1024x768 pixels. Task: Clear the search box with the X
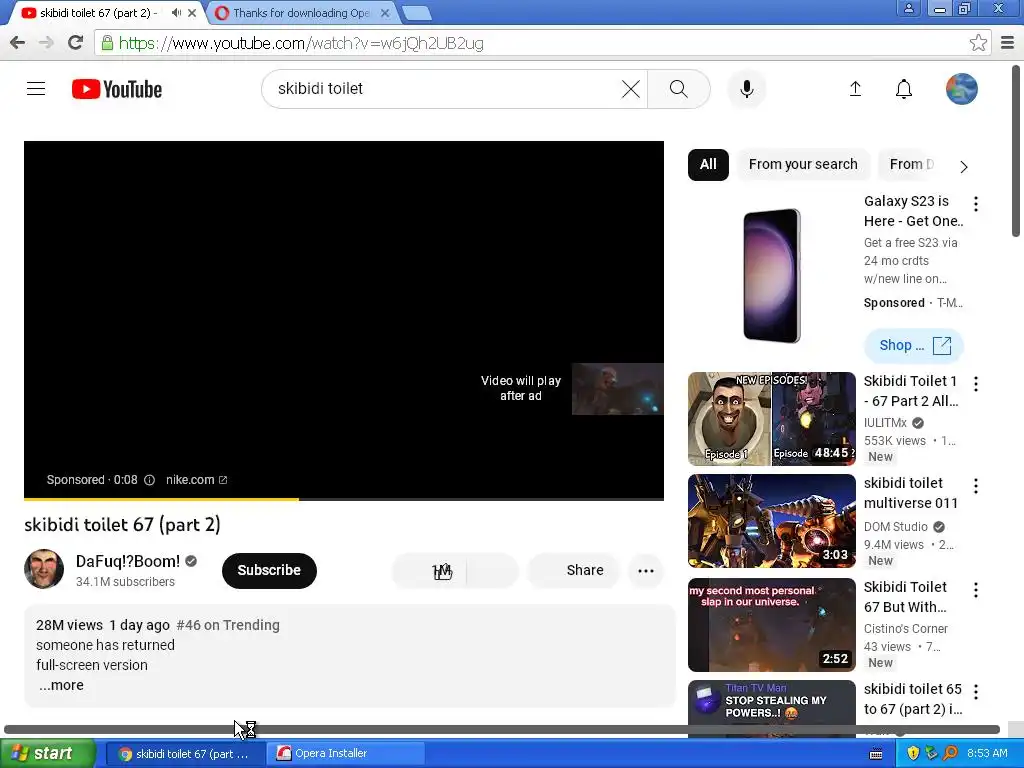point(630,89)
